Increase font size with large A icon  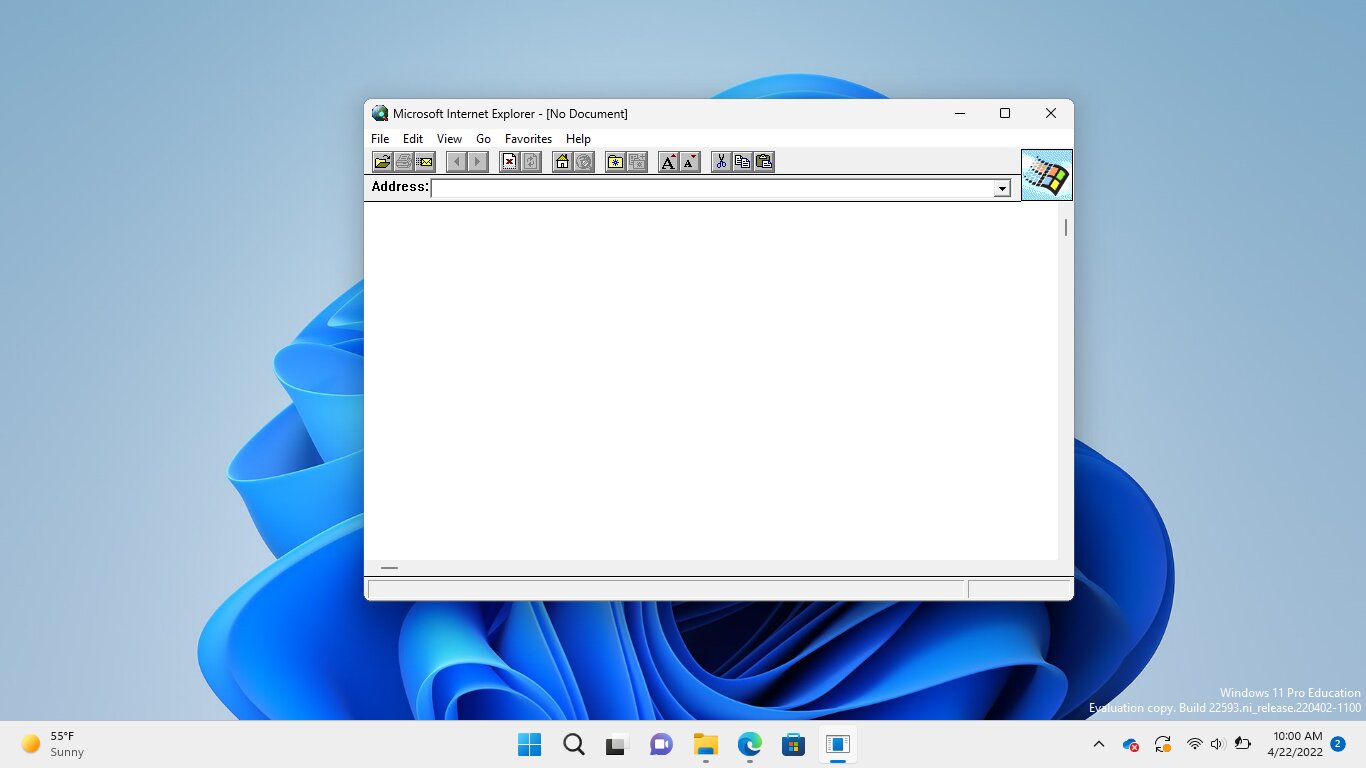[x=668, y=162]
